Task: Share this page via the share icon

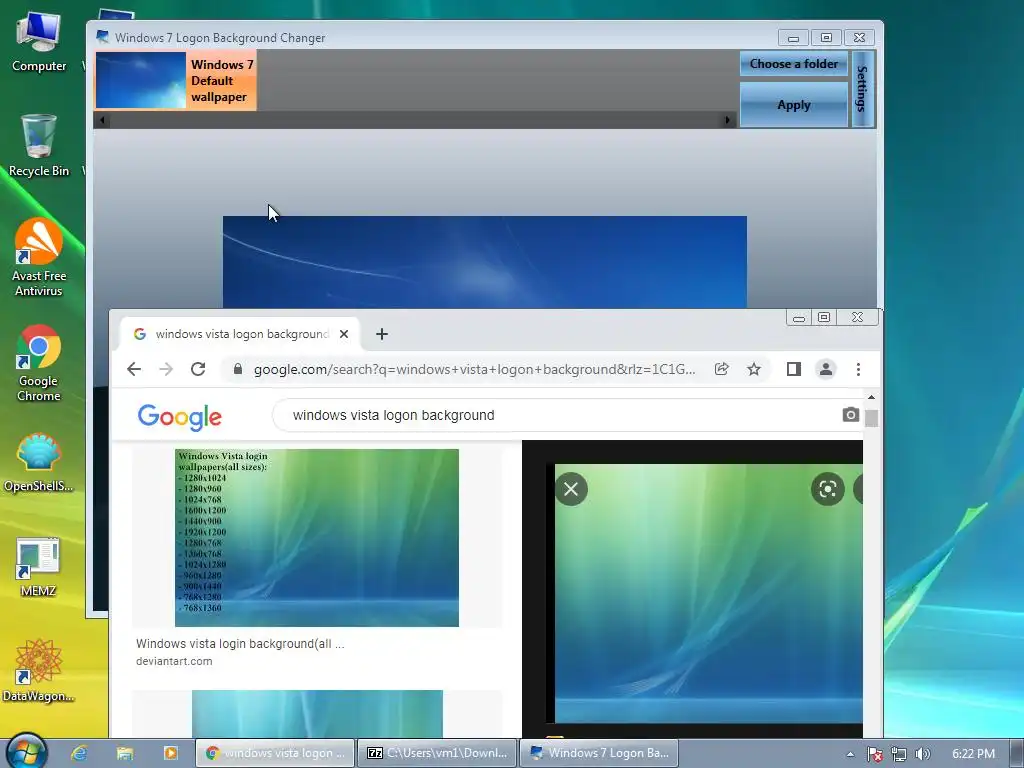Action: [x=722, y=369]
